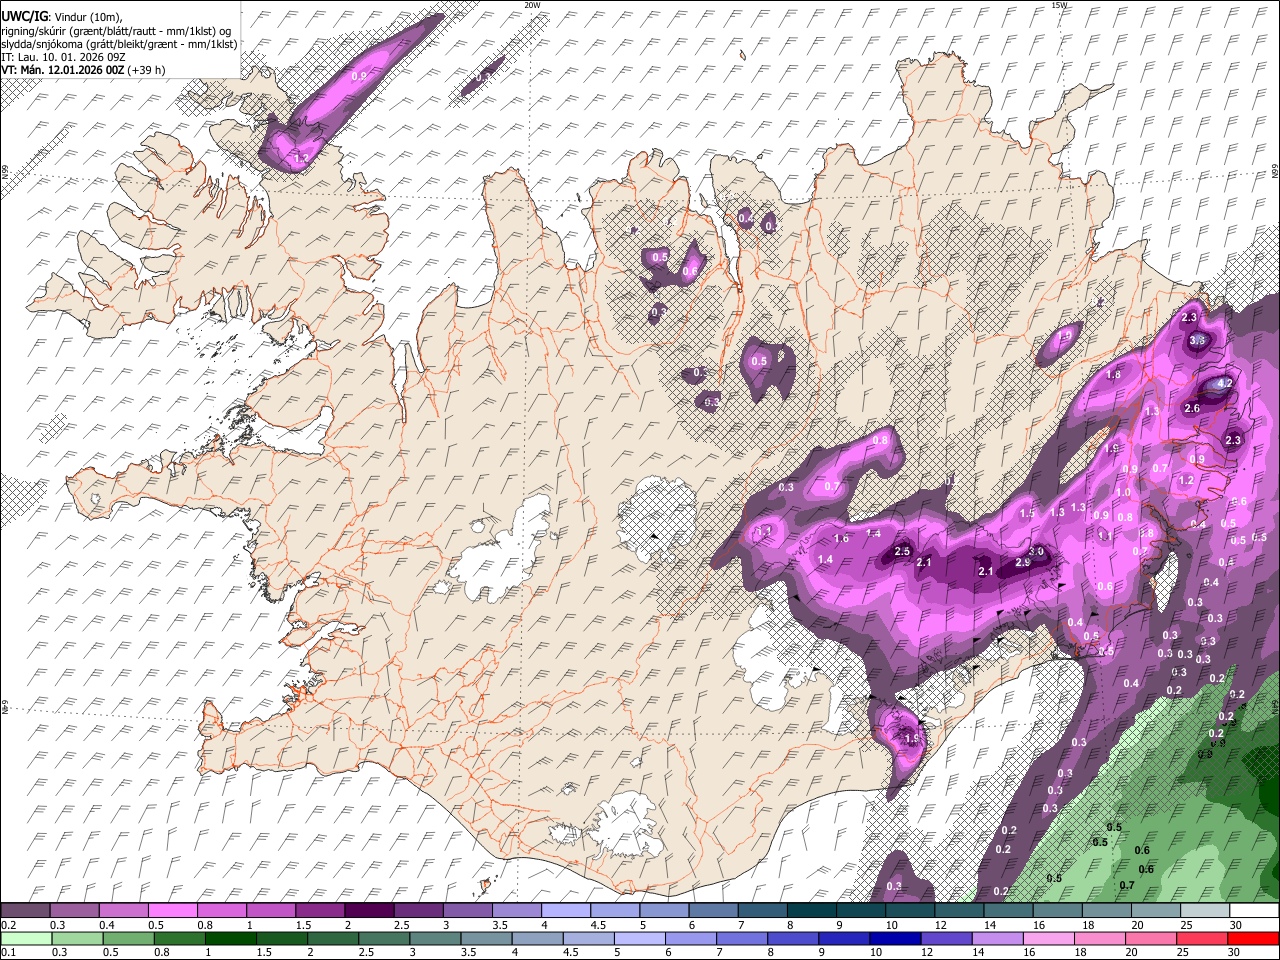The image size is (1280, 960).
Task: Click the 2.6 snowfall value on the map
Action: 1192,409
